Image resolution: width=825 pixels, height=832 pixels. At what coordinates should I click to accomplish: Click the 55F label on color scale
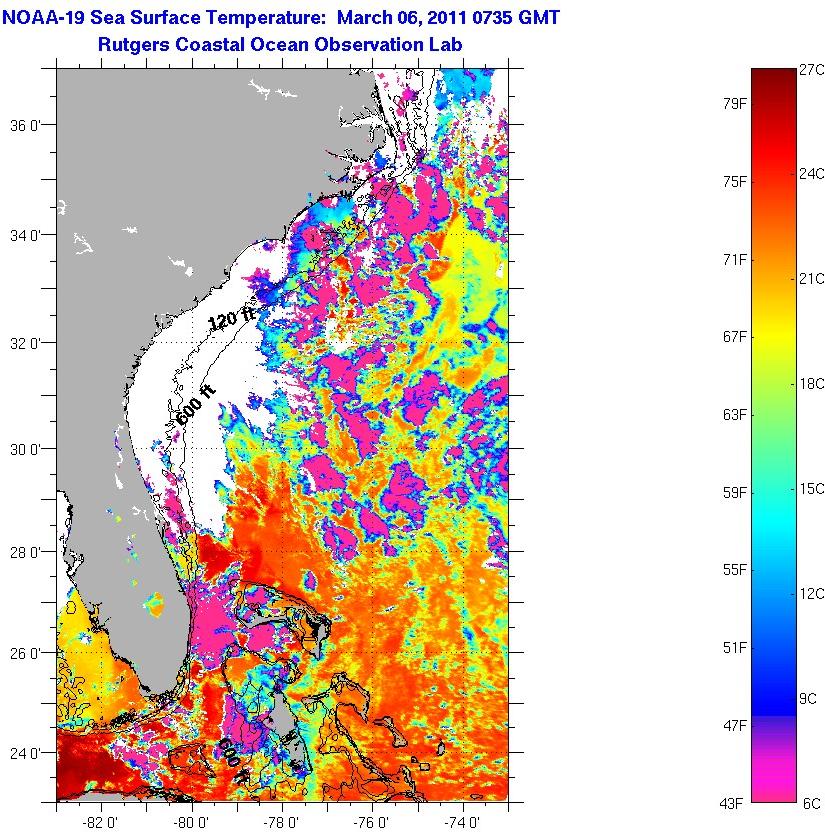click(x=734, y=570)
